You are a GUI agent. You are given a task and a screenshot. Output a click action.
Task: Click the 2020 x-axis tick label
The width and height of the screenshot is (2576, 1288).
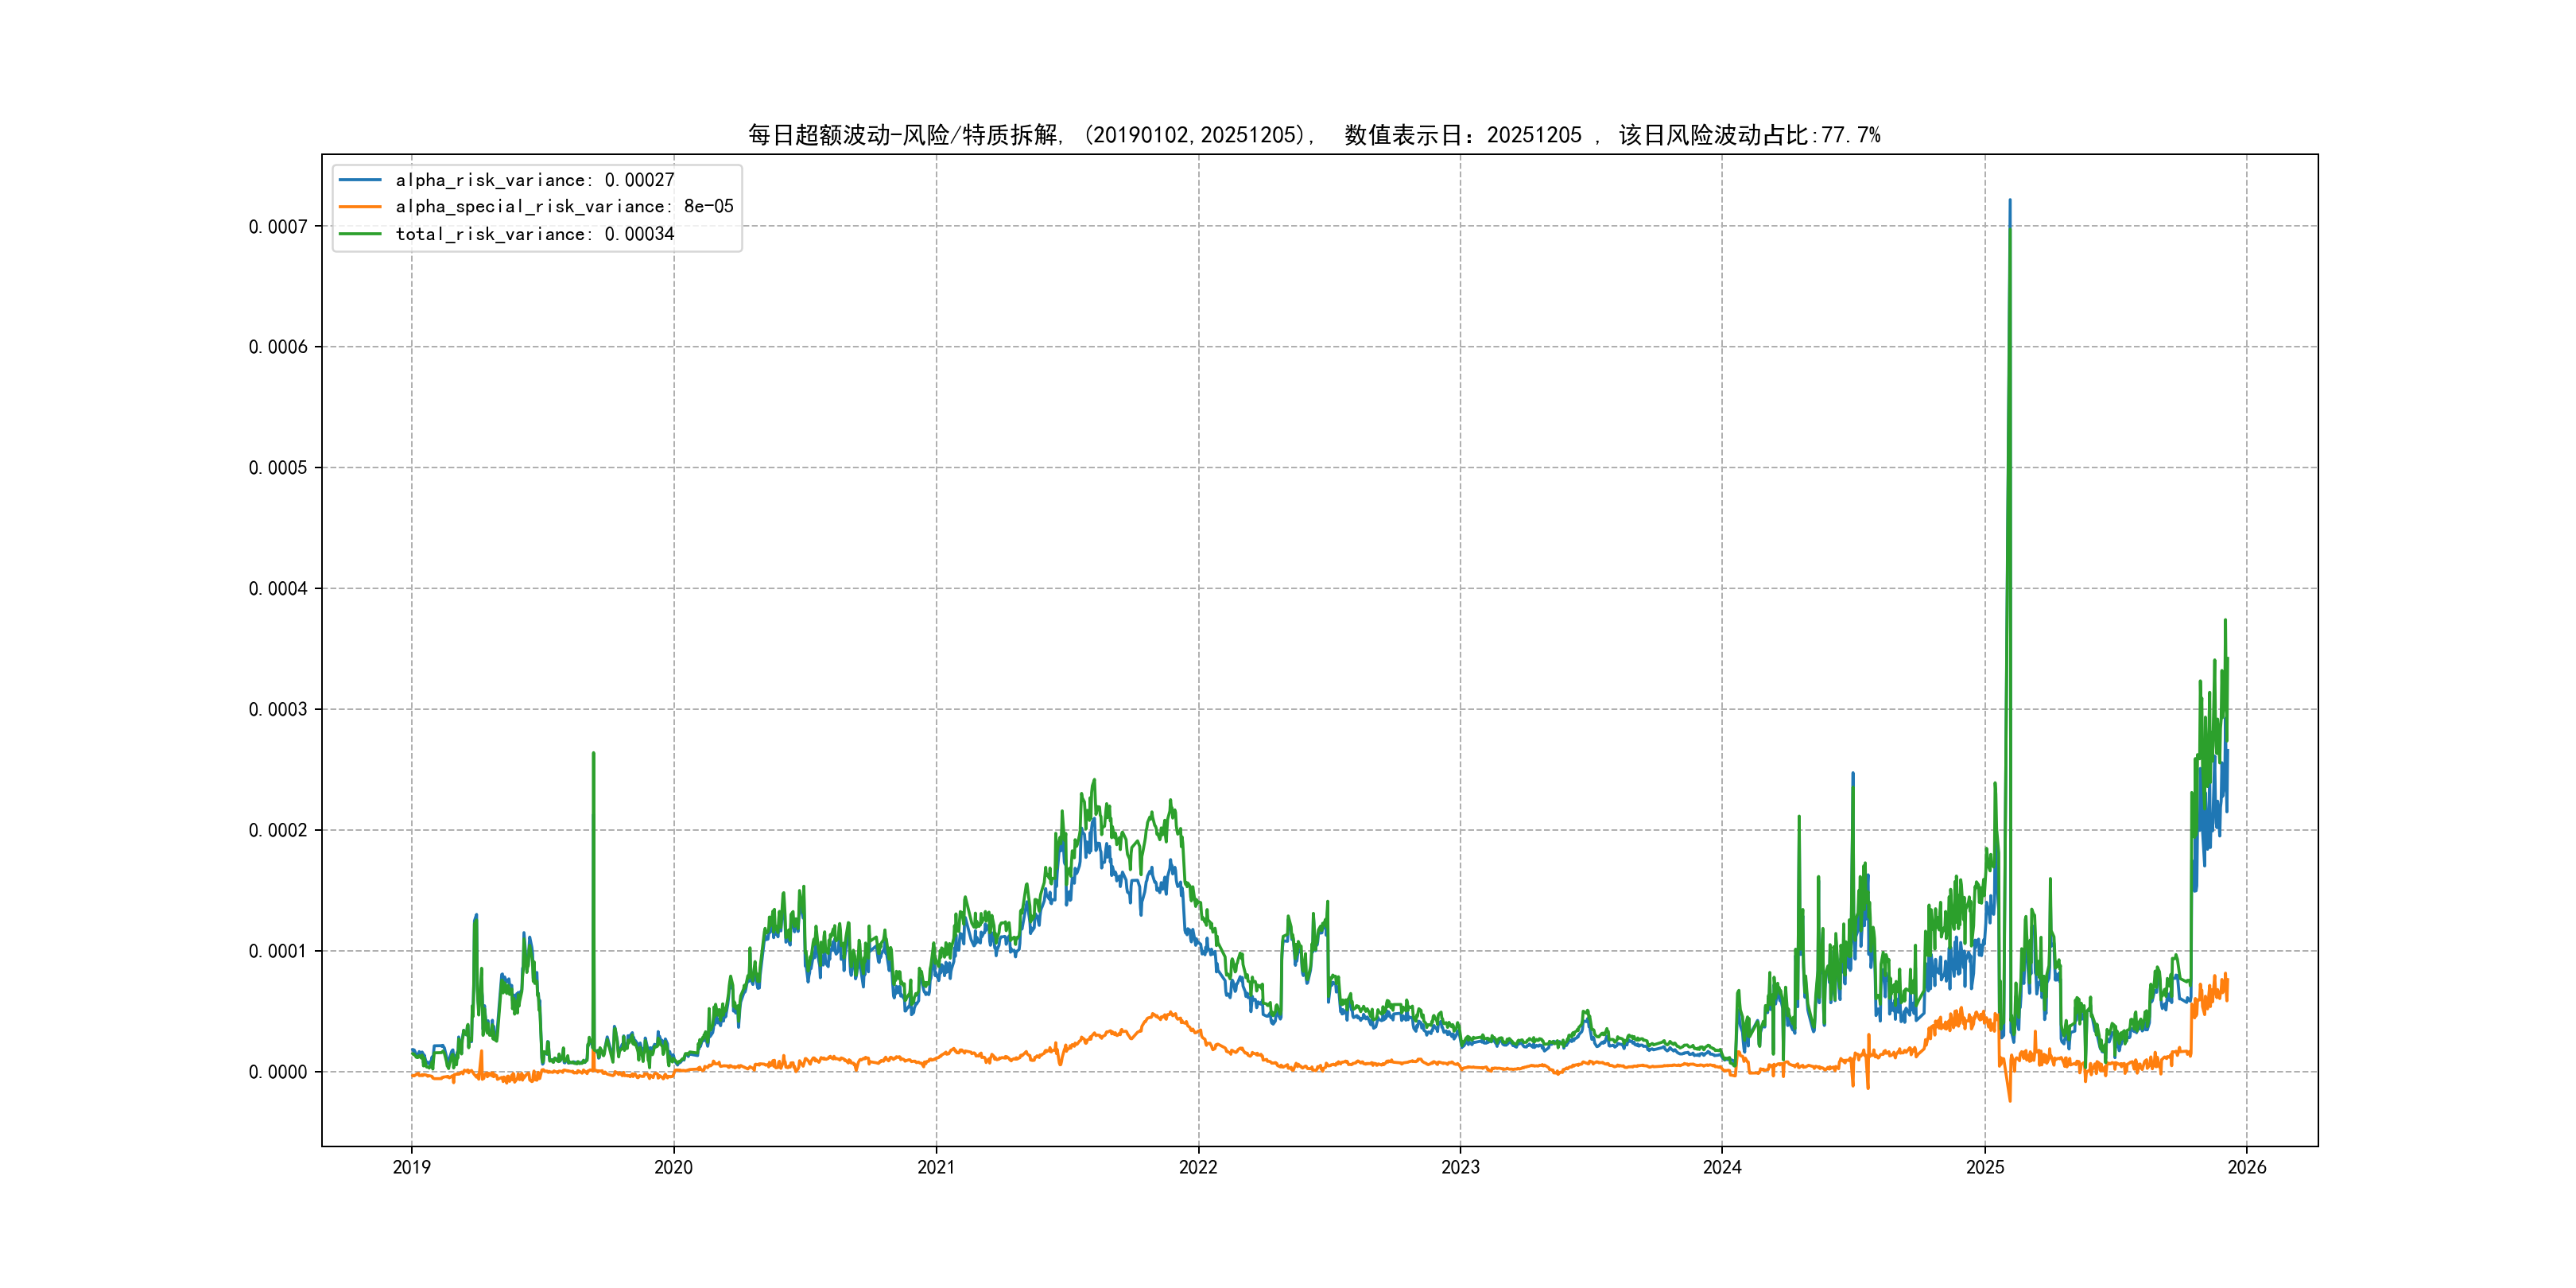(x=673, y=1167)
